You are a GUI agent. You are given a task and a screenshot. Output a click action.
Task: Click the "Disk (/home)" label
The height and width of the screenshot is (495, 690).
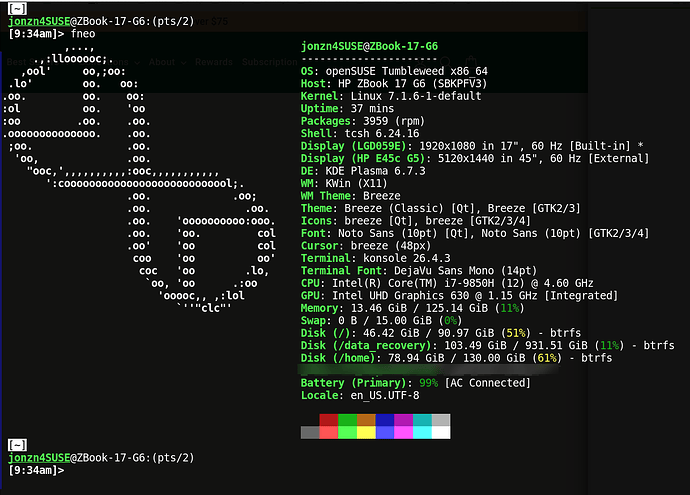pos(338,358)
